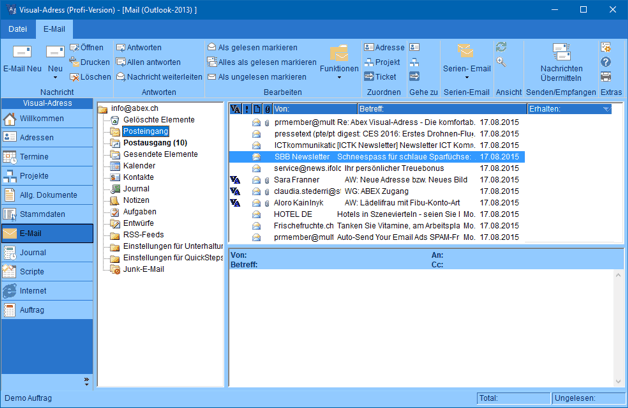Open the Postausgang (10) folder

tap(155, 143)
